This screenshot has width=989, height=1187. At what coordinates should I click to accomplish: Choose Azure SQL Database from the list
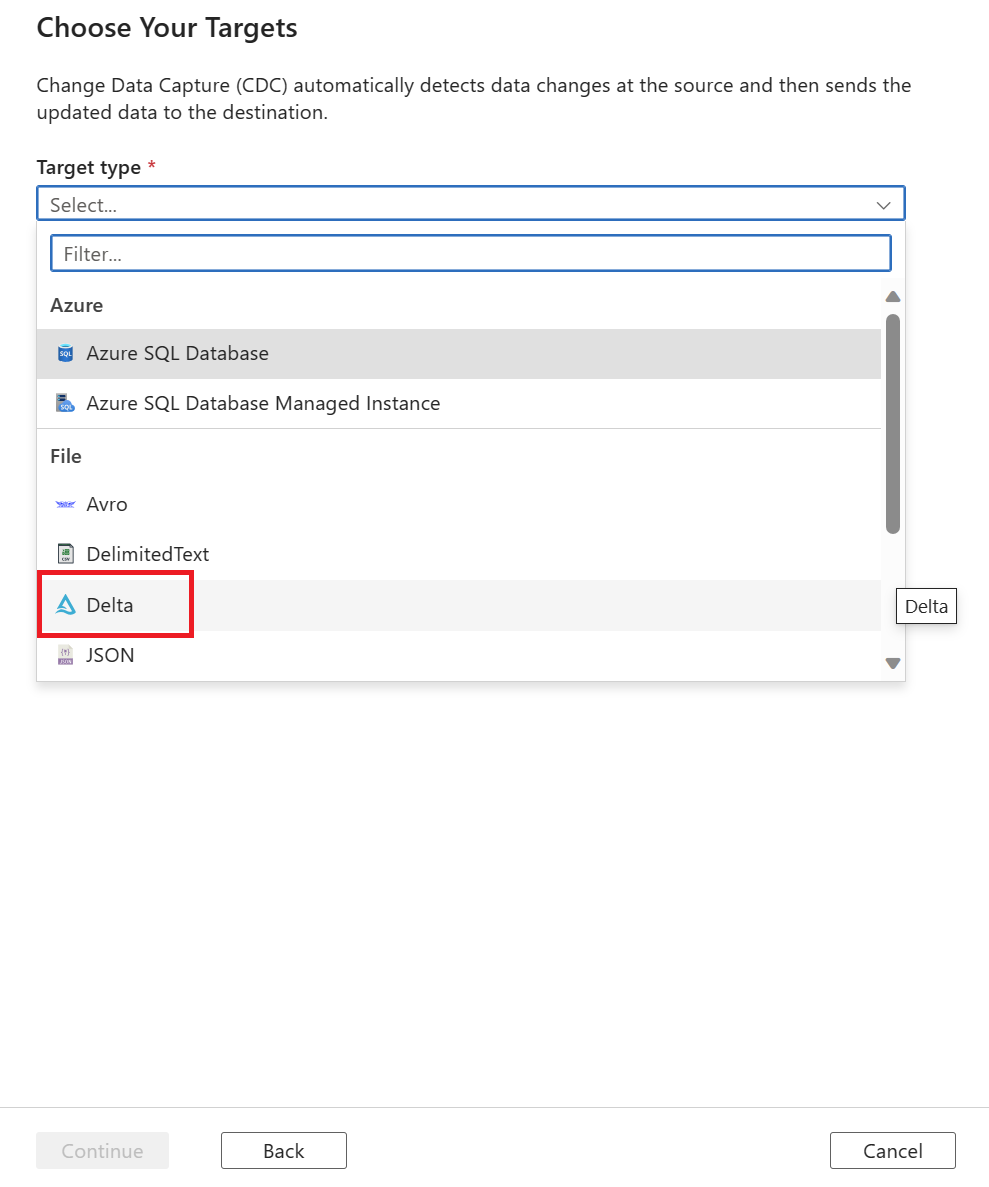(177, 353)
